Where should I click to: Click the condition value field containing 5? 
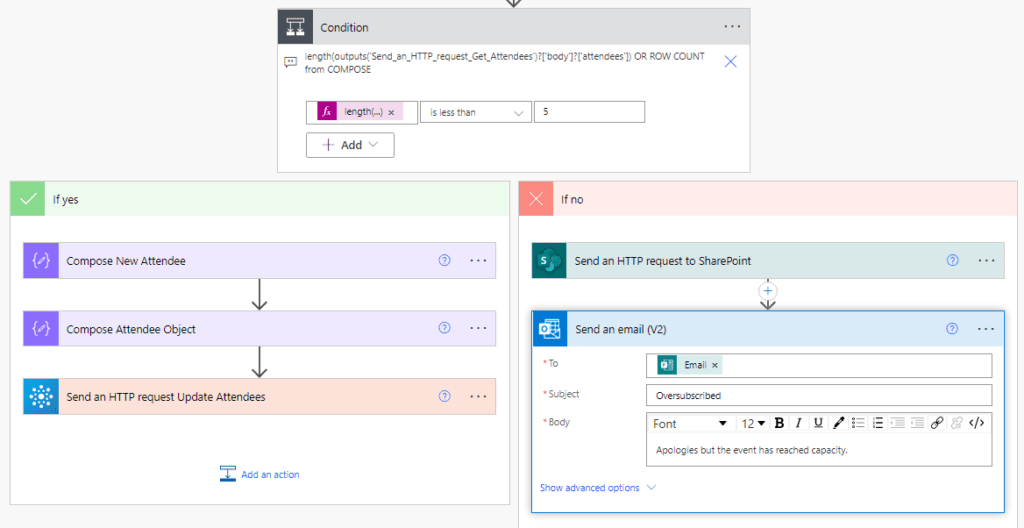point(589,112)
